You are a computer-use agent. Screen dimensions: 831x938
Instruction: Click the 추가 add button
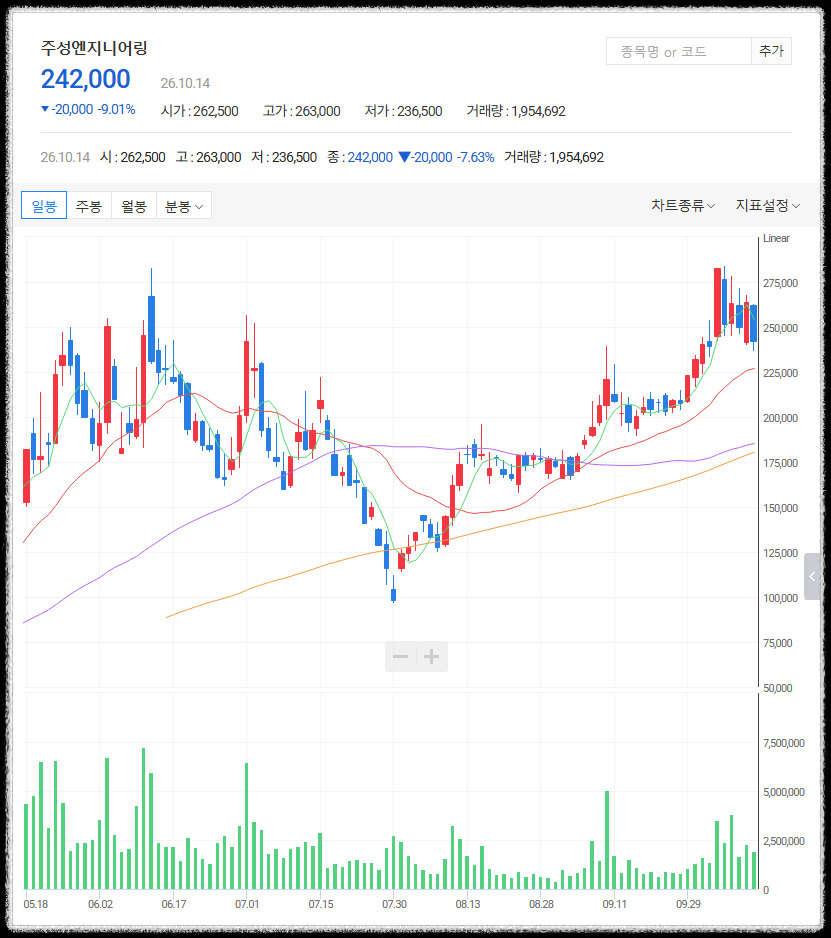pyautogui.click(x=771, y=51)
